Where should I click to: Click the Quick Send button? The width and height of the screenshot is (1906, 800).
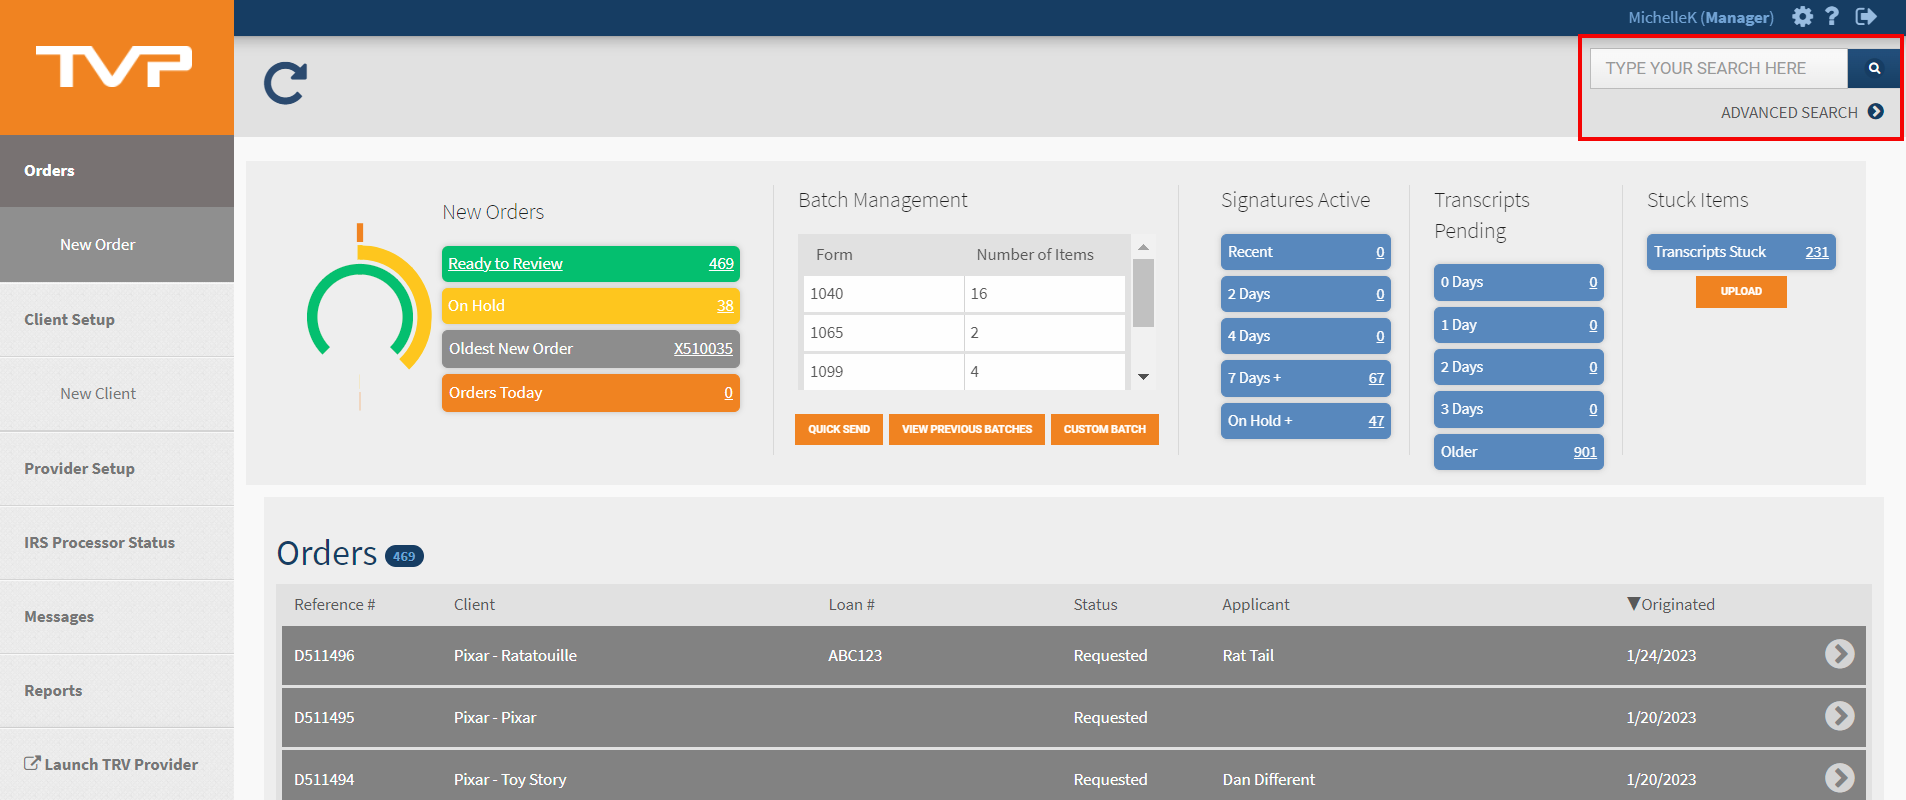pos(839,429)
